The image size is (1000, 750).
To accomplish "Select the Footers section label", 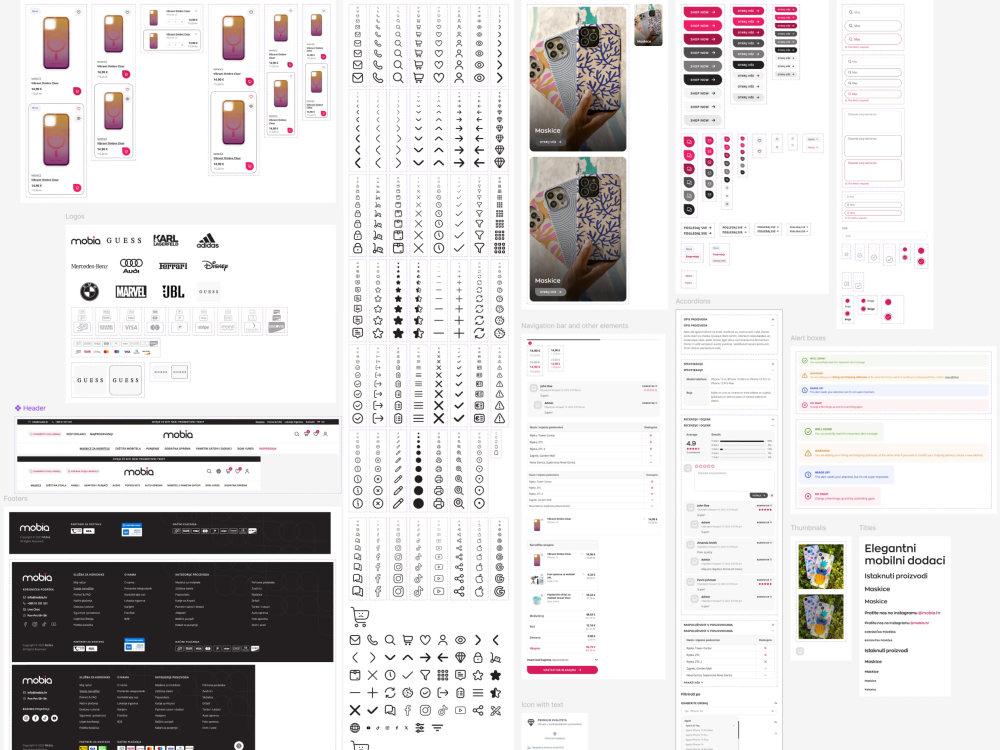I will pos(15,498).
